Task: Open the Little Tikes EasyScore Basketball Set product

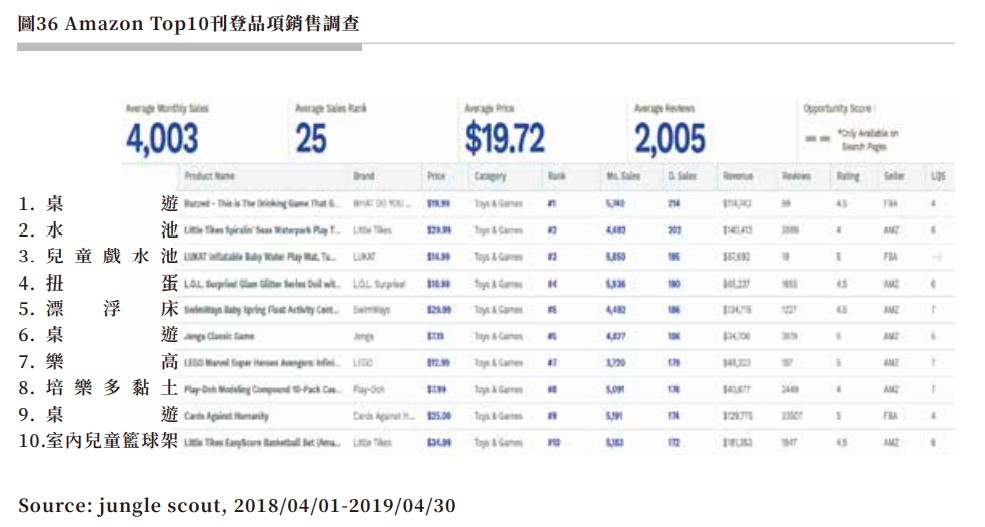Action: [x=262, y=442]
